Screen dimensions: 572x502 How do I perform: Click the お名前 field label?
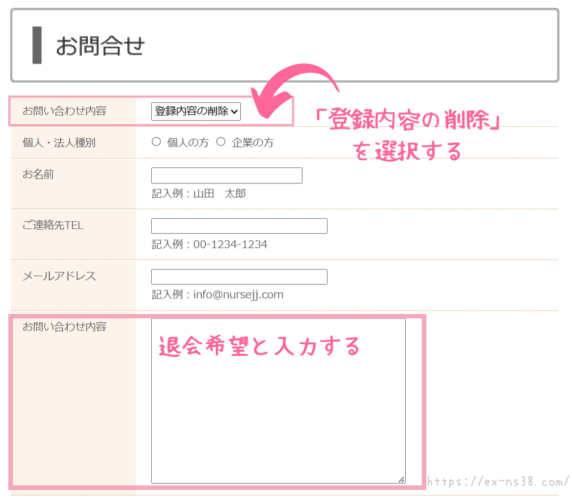pyautogui.click(x=38, y=174)
